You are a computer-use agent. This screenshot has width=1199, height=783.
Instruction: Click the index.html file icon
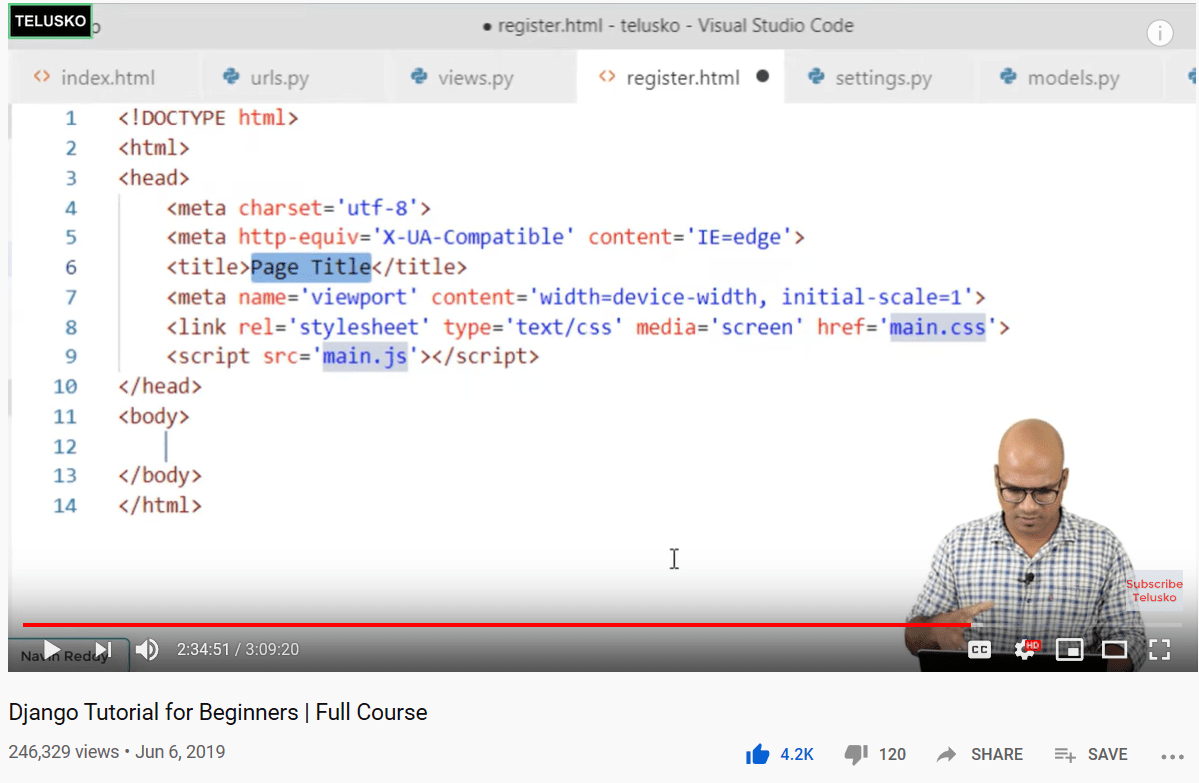coord(42,76)
